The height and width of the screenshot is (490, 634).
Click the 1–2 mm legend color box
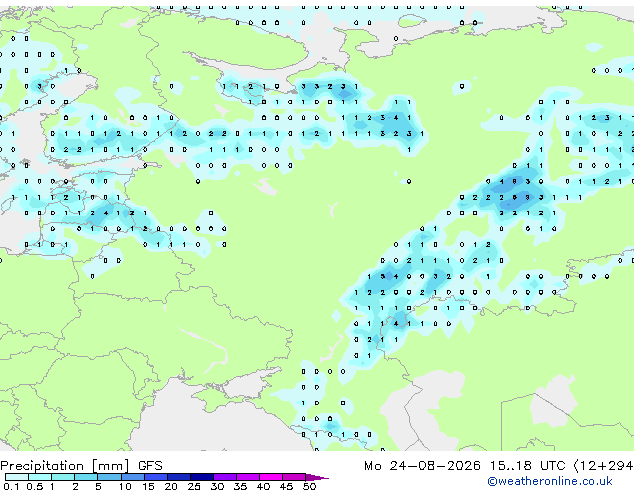point(63,477)
